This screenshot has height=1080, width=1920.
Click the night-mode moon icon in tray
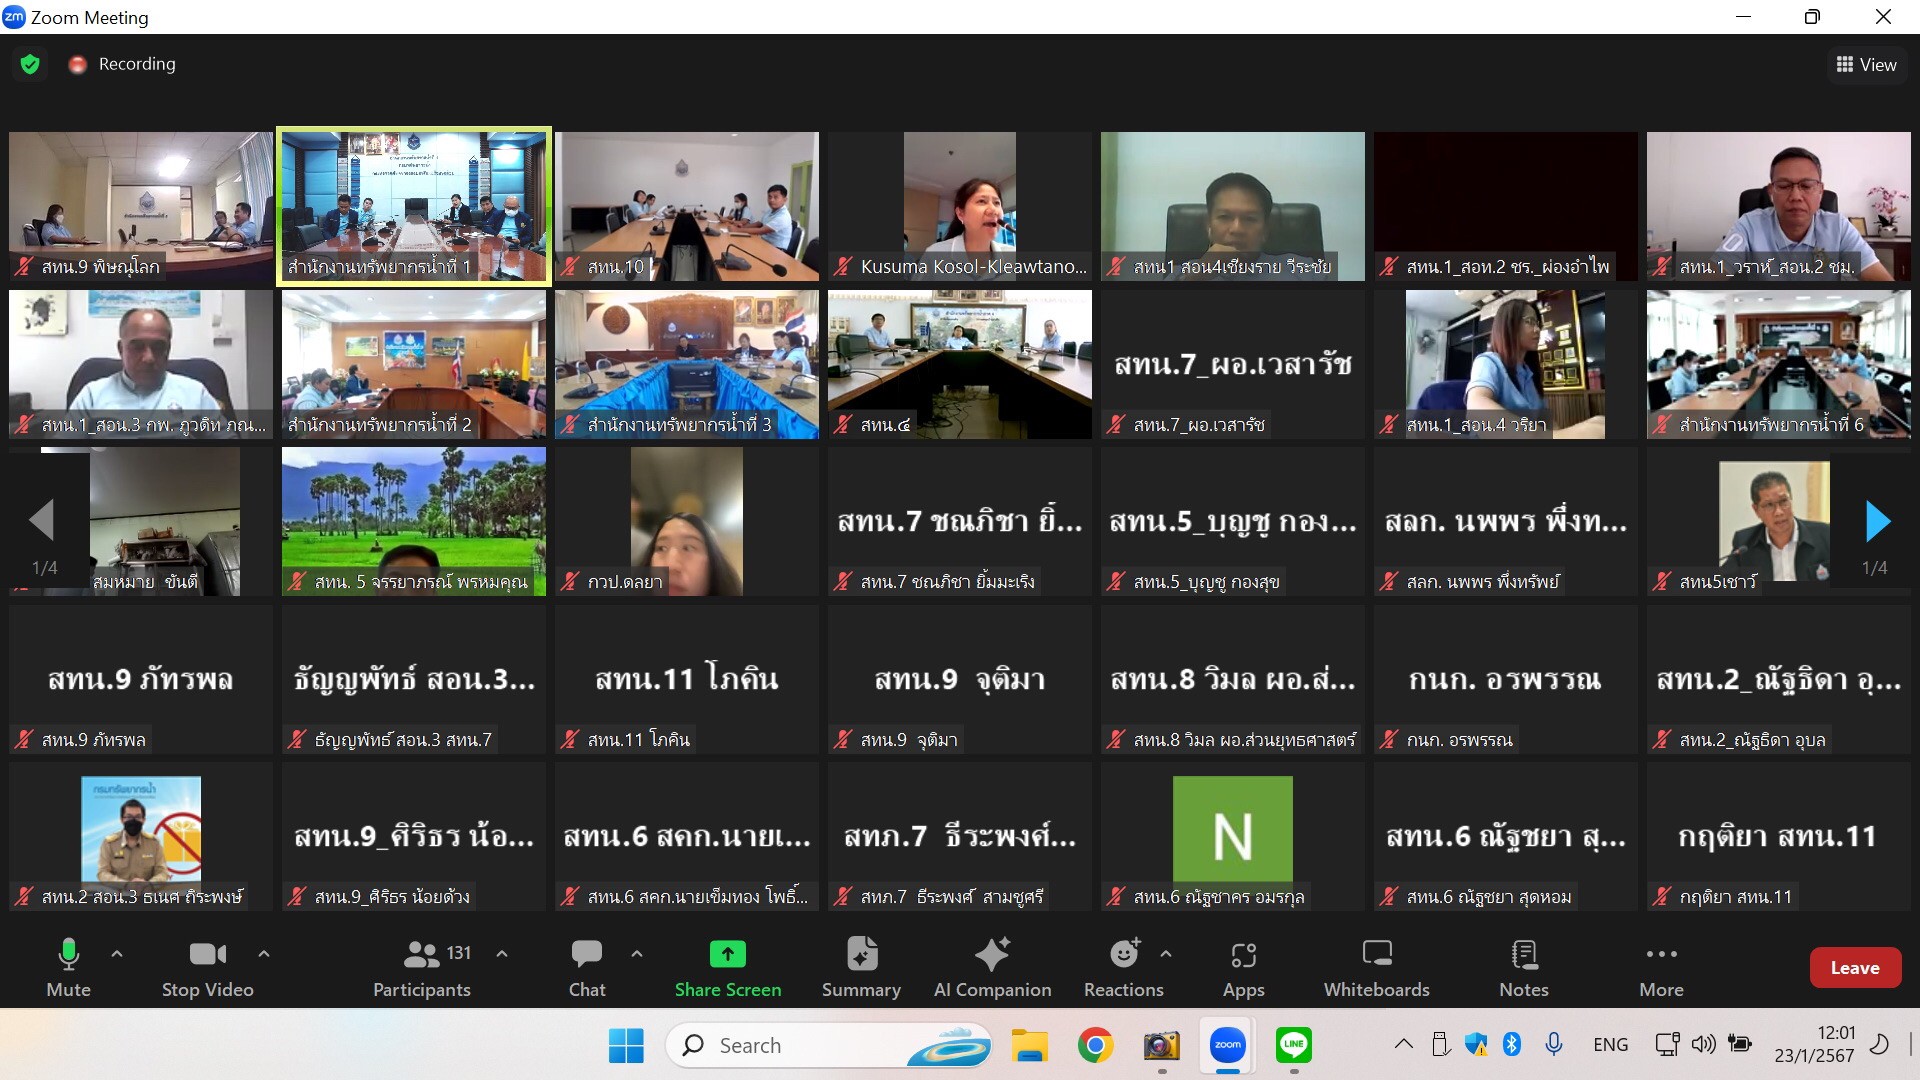tap(1879, 1045)
